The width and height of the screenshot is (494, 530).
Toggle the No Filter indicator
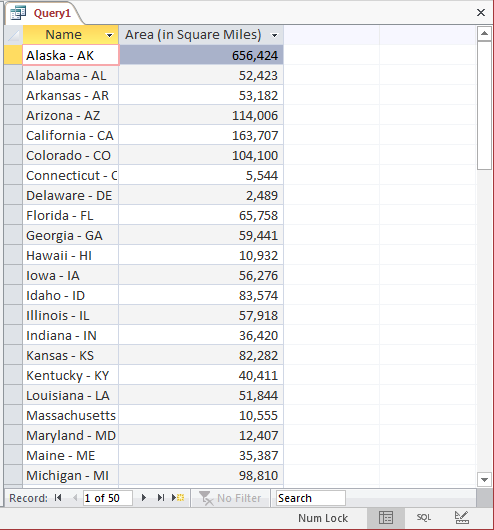231,498
